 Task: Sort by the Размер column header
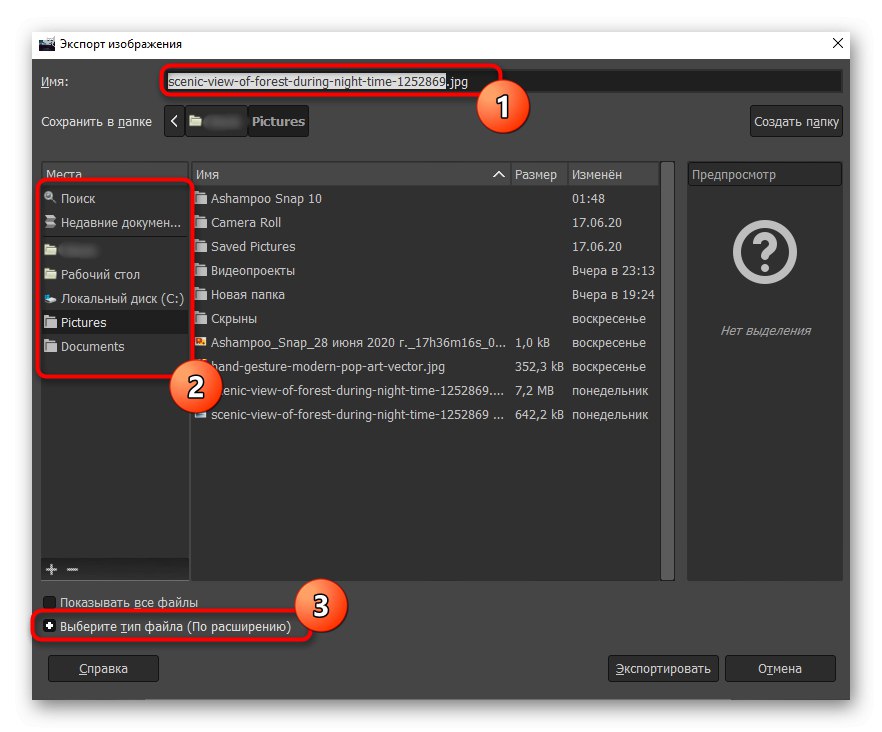point(539,174)
